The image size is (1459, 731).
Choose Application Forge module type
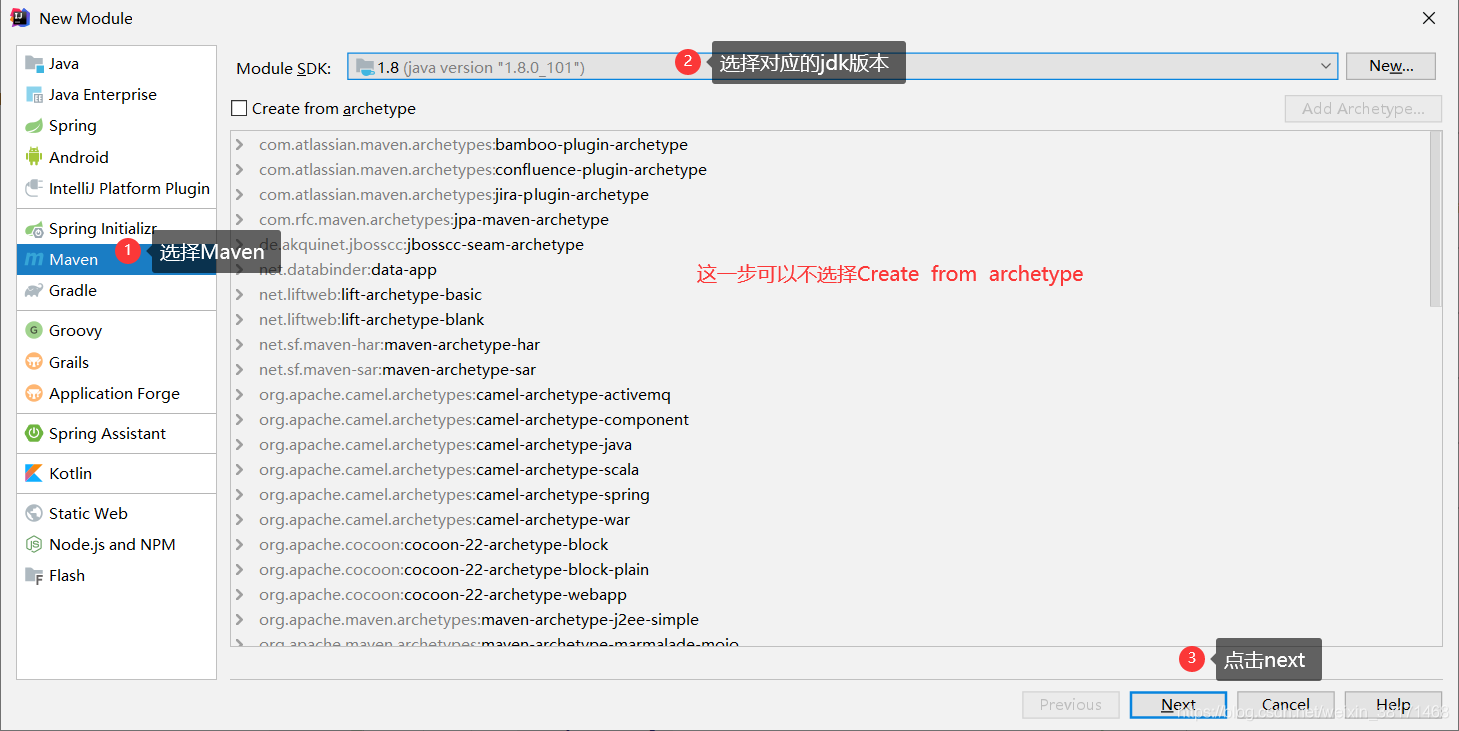116,393
